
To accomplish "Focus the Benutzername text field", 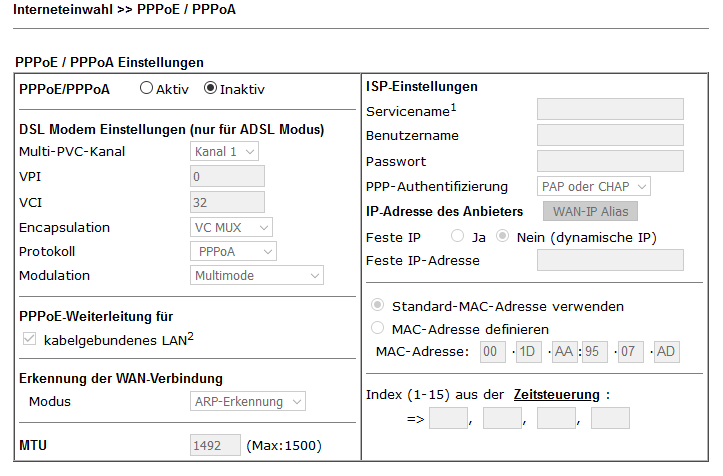I will (610, 135).
